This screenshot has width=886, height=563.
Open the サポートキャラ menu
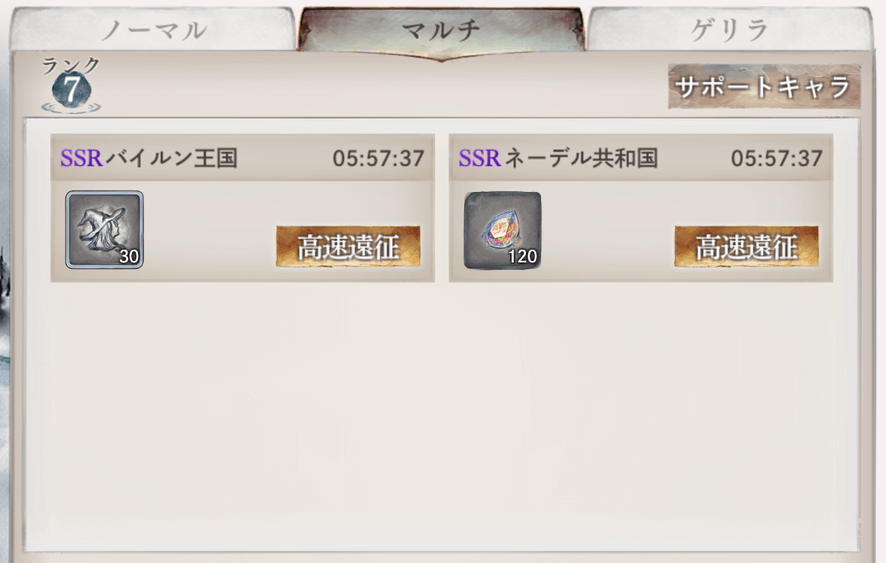(764, 86)
